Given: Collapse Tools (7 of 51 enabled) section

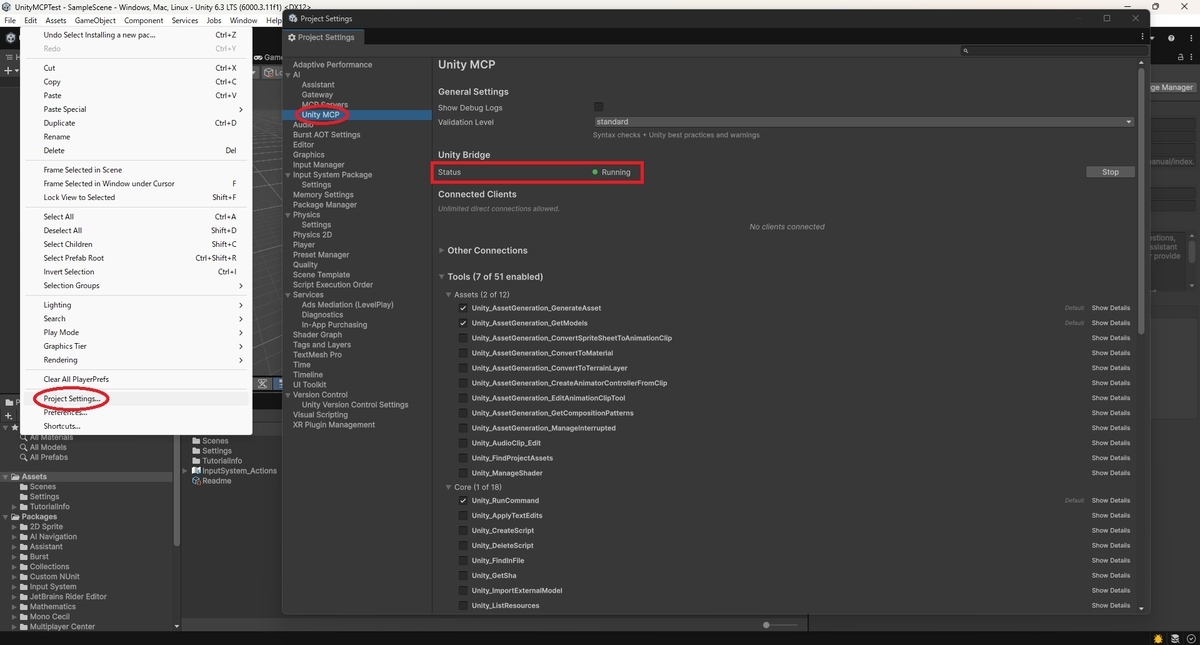Looking at the screenshot, I should pyautogui.click(x=442, y=277).
